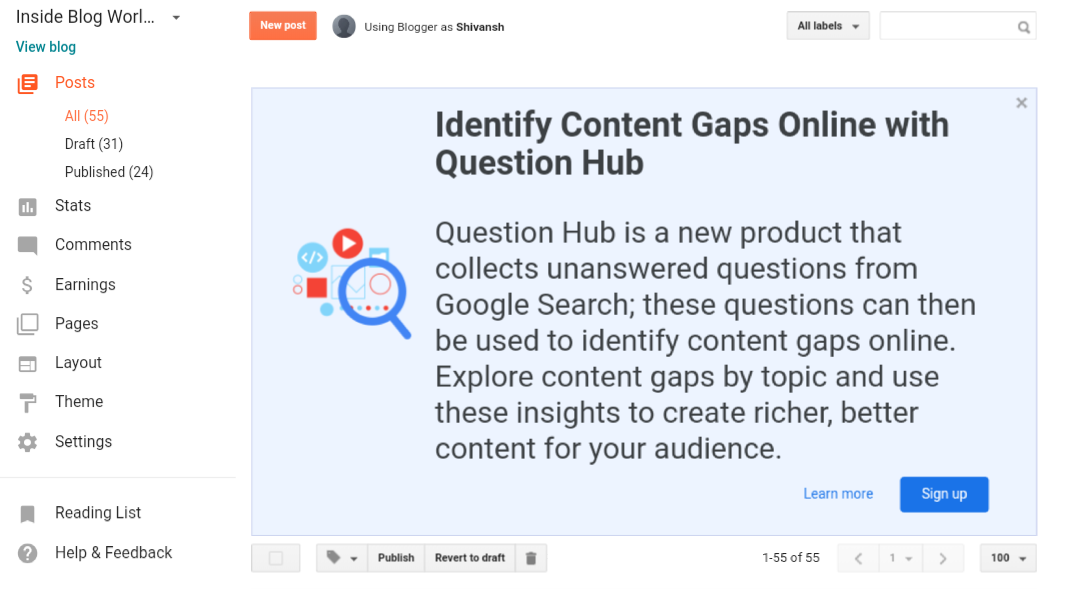Dismiss the Question Hub banner
Viewport: 1080px width, 589px height.
click(1021, 103)
